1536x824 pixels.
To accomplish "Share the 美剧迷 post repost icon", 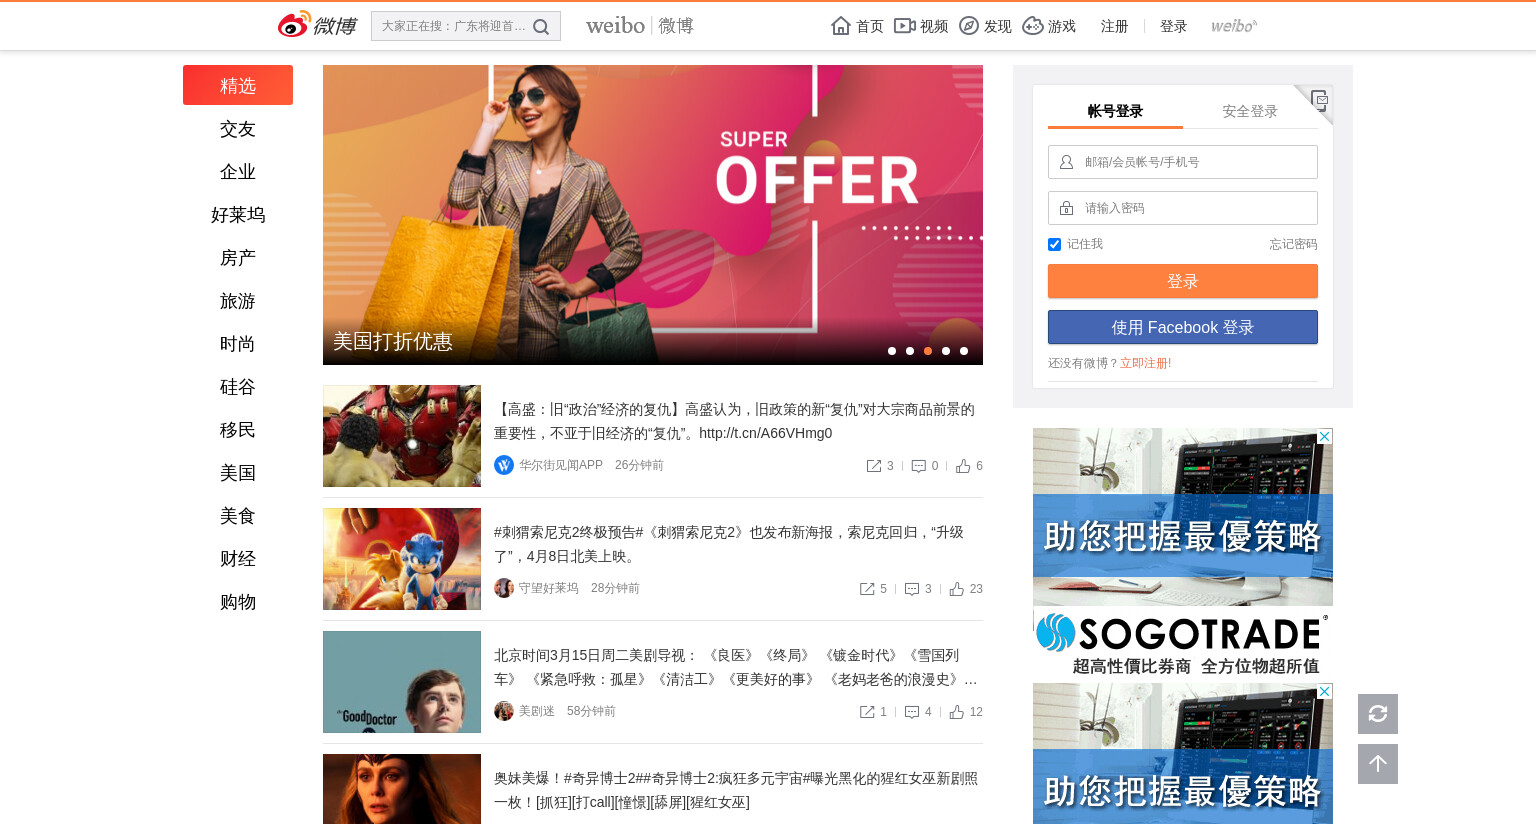I will (x=867, y=712).
